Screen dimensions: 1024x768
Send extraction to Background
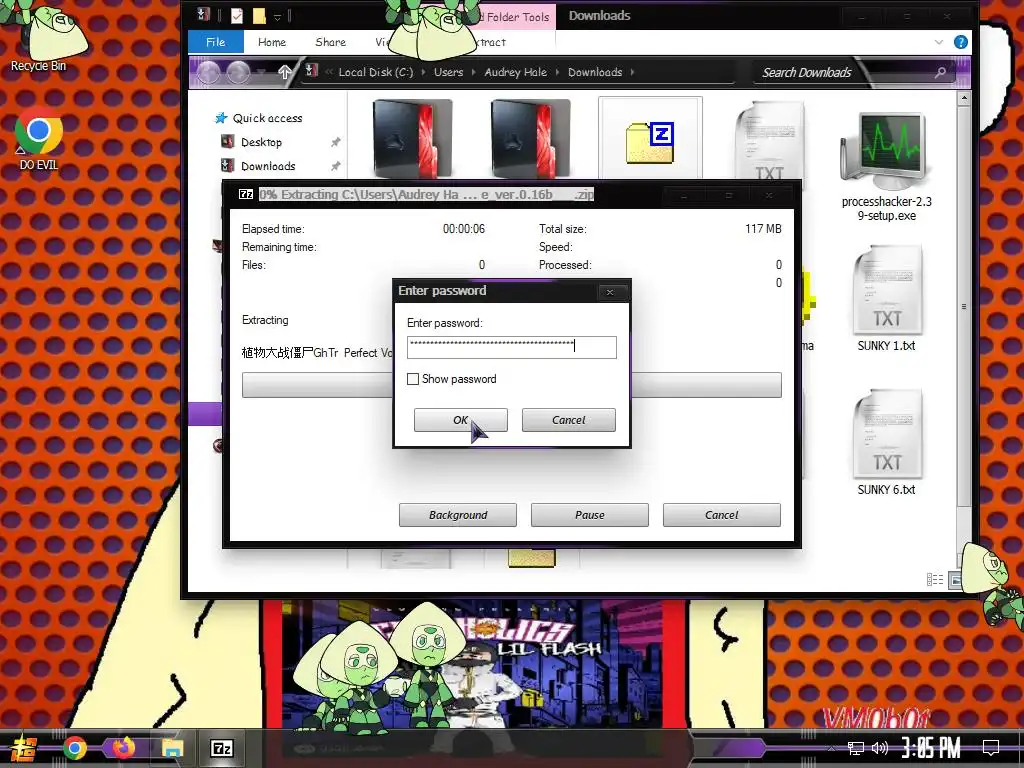coord(458,515)
